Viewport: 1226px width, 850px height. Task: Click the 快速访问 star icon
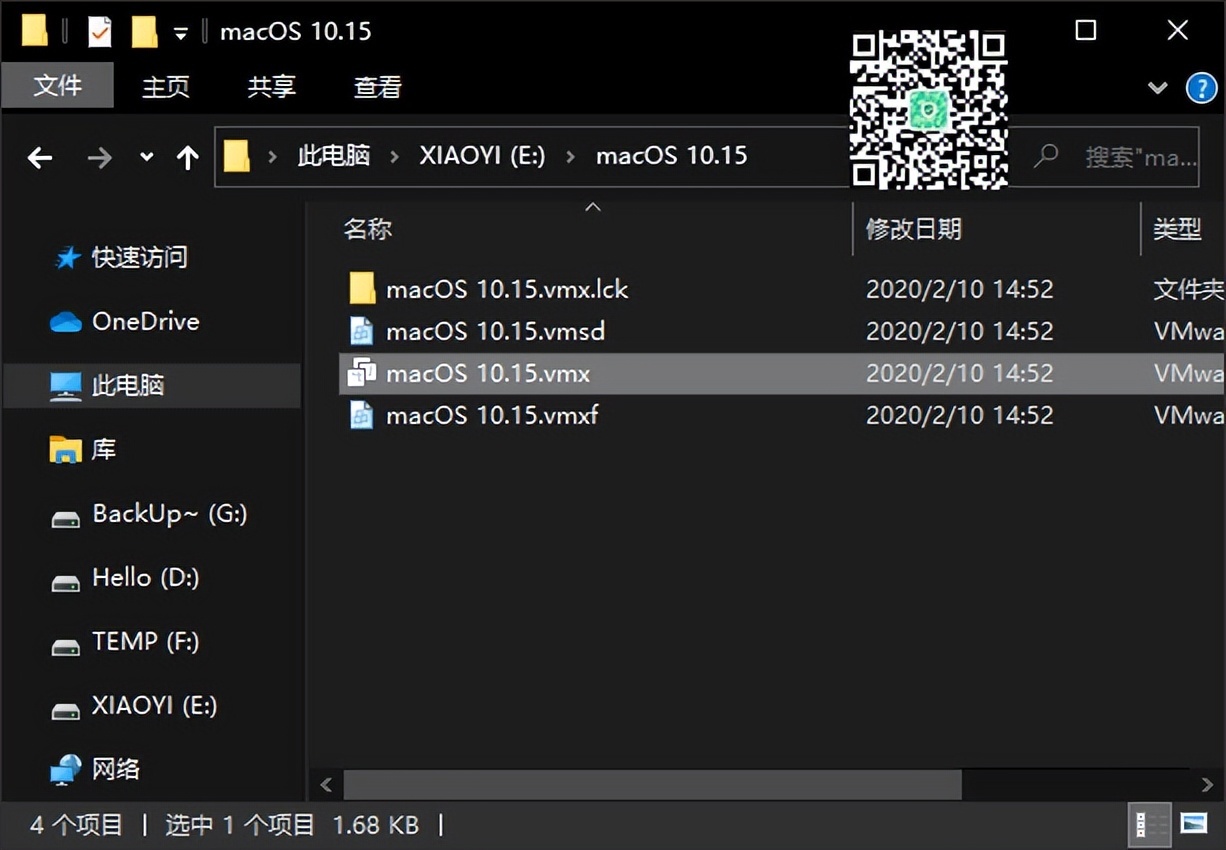coord(66,258)
